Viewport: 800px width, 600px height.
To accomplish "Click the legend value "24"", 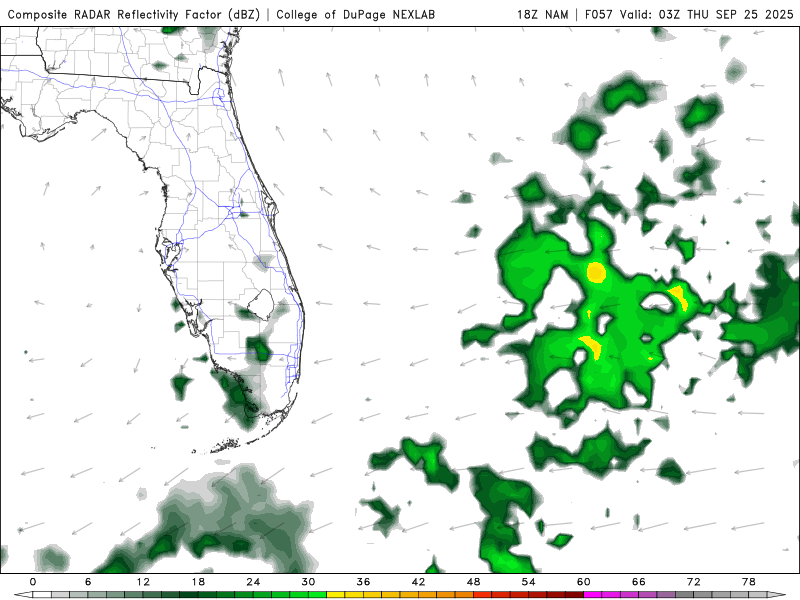I will [254, 582].
